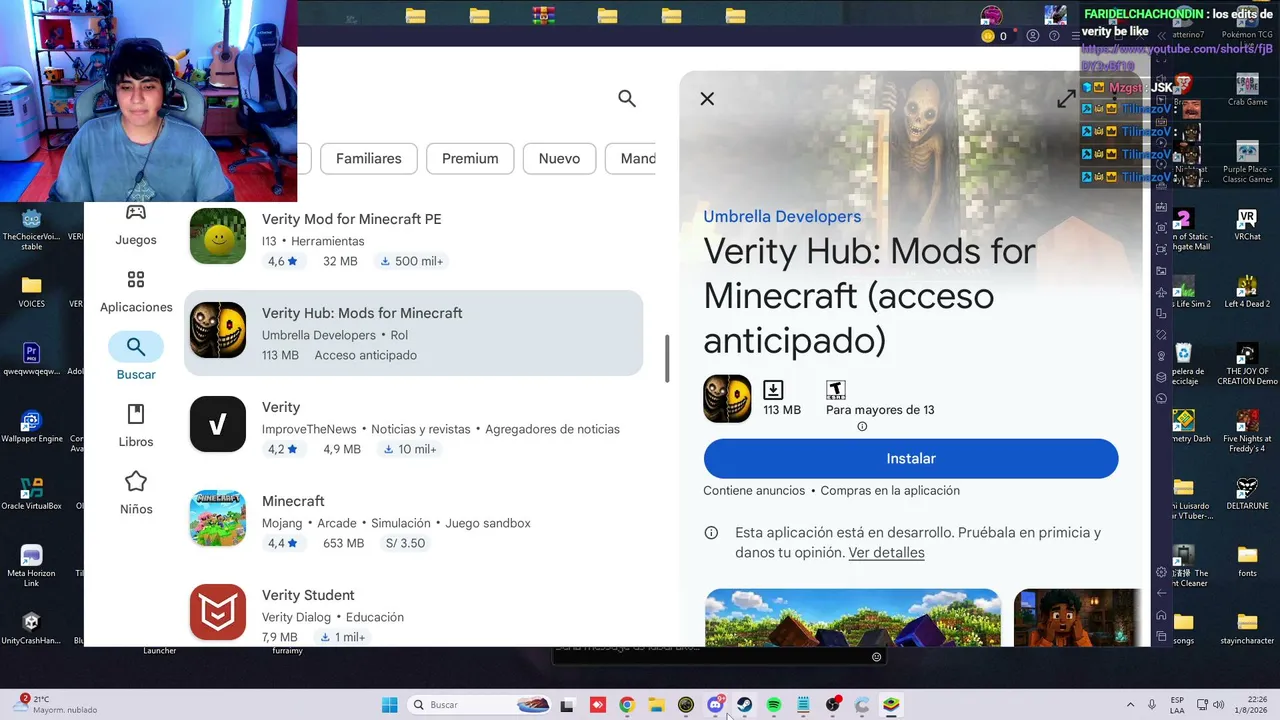Open the Niños section in sidebar
Image resolution: width=1280 pixels, height=720 pixels.
point(136,494)
